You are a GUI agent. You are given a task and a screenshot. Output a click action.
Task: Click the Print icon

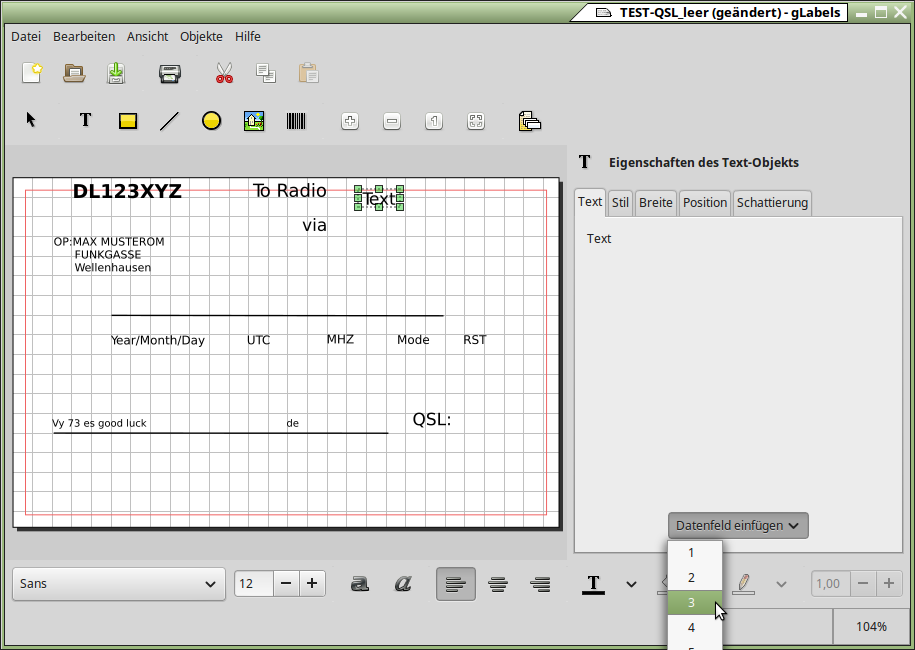[x=170, y=73]
